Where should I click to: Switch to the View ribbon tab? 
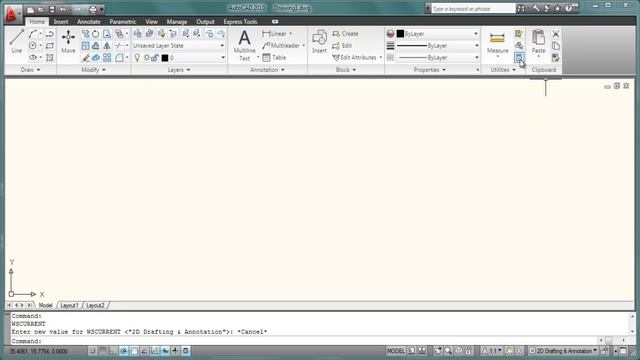[x=151, y=22]
